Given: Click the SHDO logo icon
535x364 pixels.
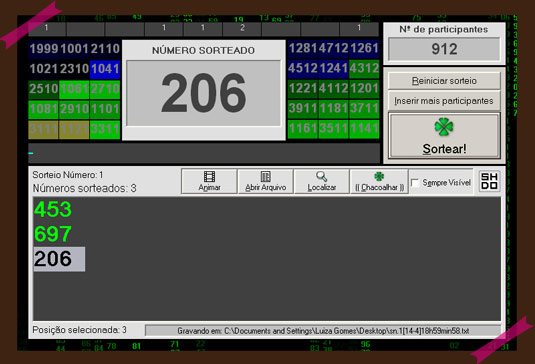Looking at the screenshot, I should coord(489,181).
